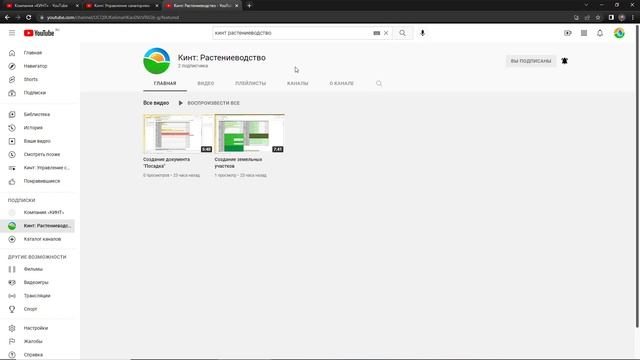Open Навигатор in the sidebar
This screenshot has width=640, height=360.
tap(37, 66)
